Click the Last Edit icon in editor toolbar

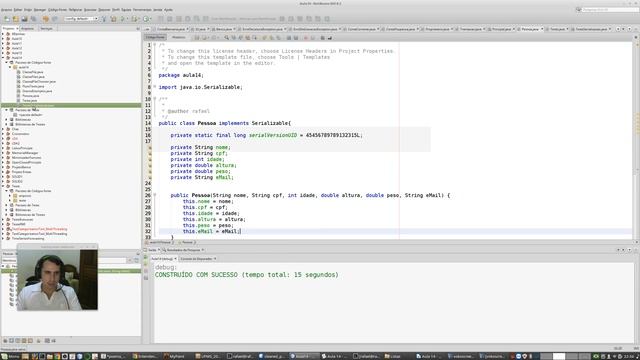click(x=197, y=38)
